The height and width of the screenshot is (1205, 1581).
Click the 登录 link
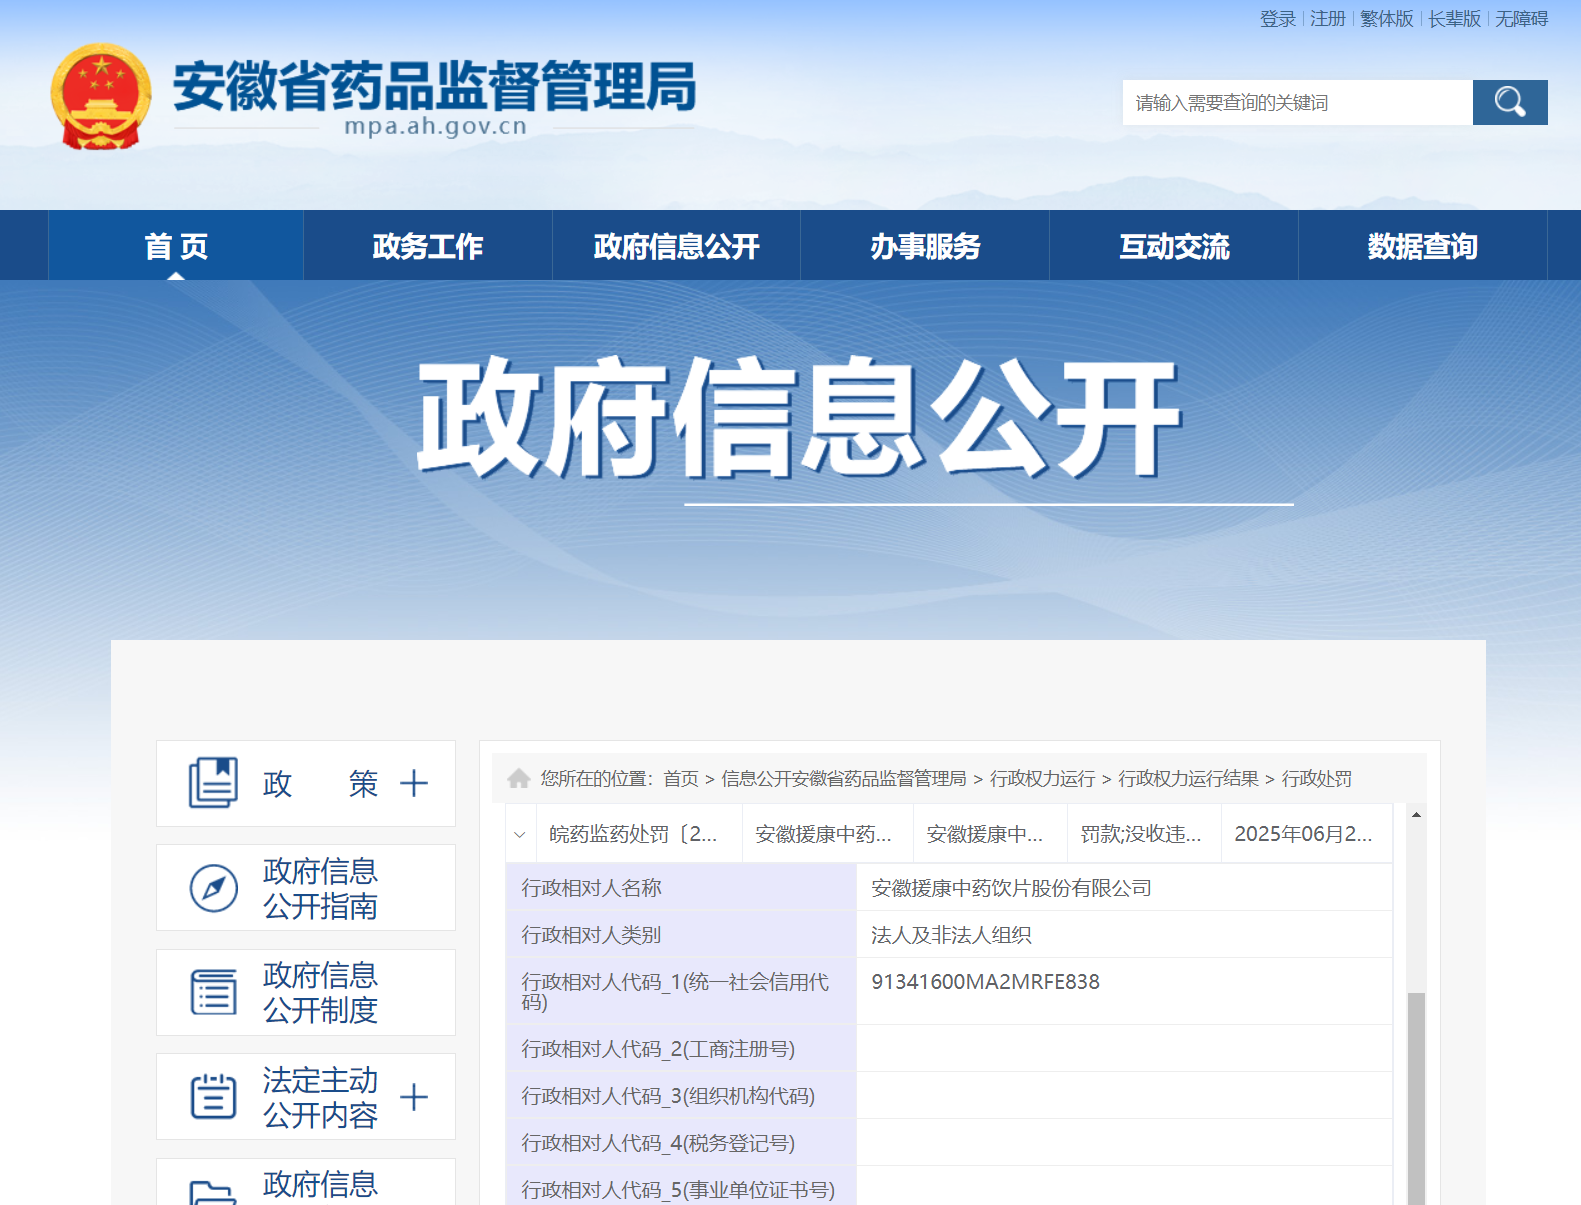tap(1278, 19)
